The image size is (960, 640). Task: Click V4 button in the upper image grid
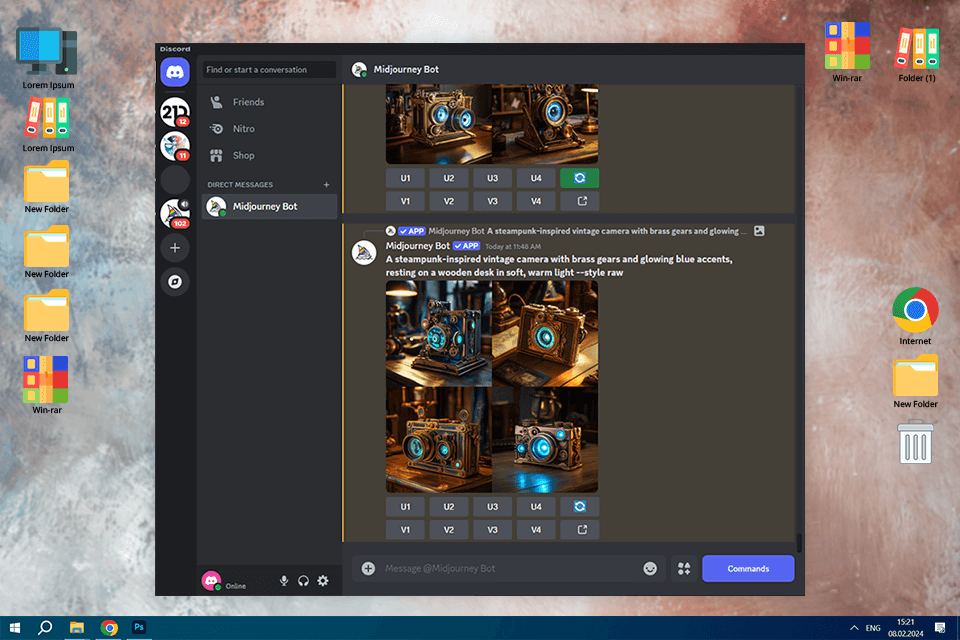click(536, 201)
